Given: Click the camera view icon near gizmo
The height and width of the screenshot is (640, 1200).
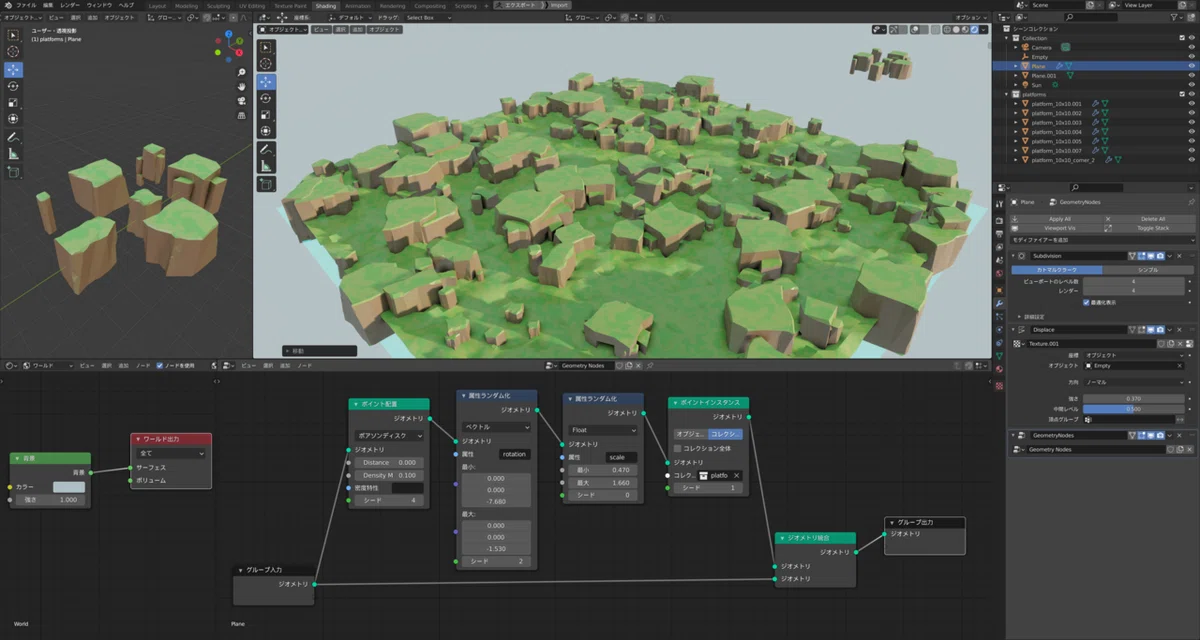Looking at the screenshot, I should 241,101.
